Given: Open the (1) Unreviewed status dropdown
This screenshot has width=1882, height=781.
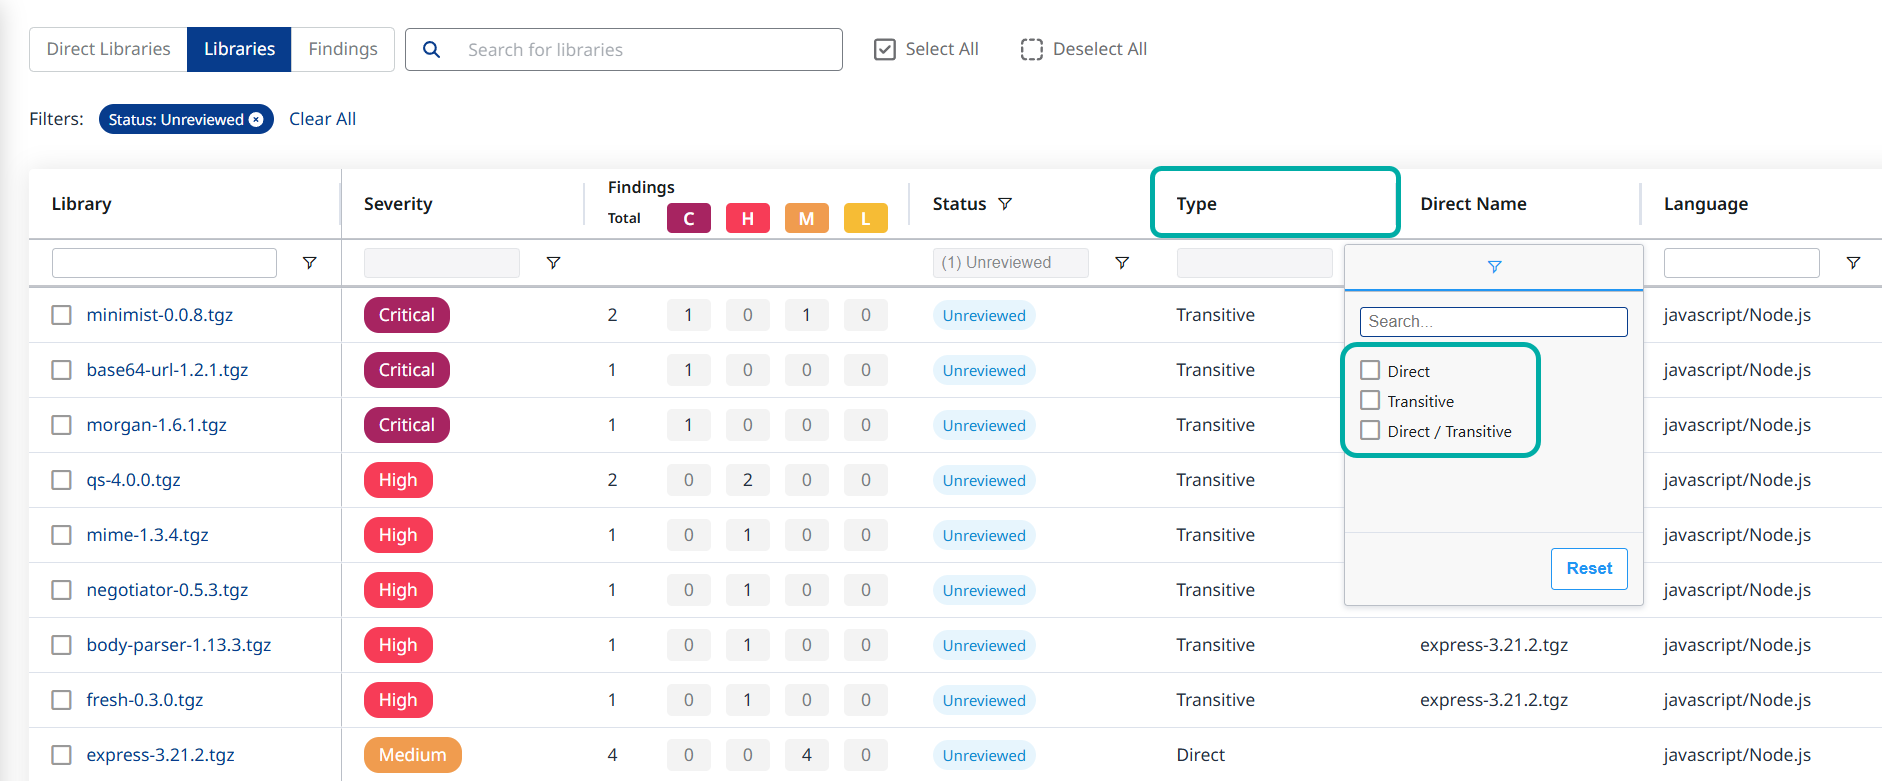Looking at the screenshot, I should [x=1010, y=263].
